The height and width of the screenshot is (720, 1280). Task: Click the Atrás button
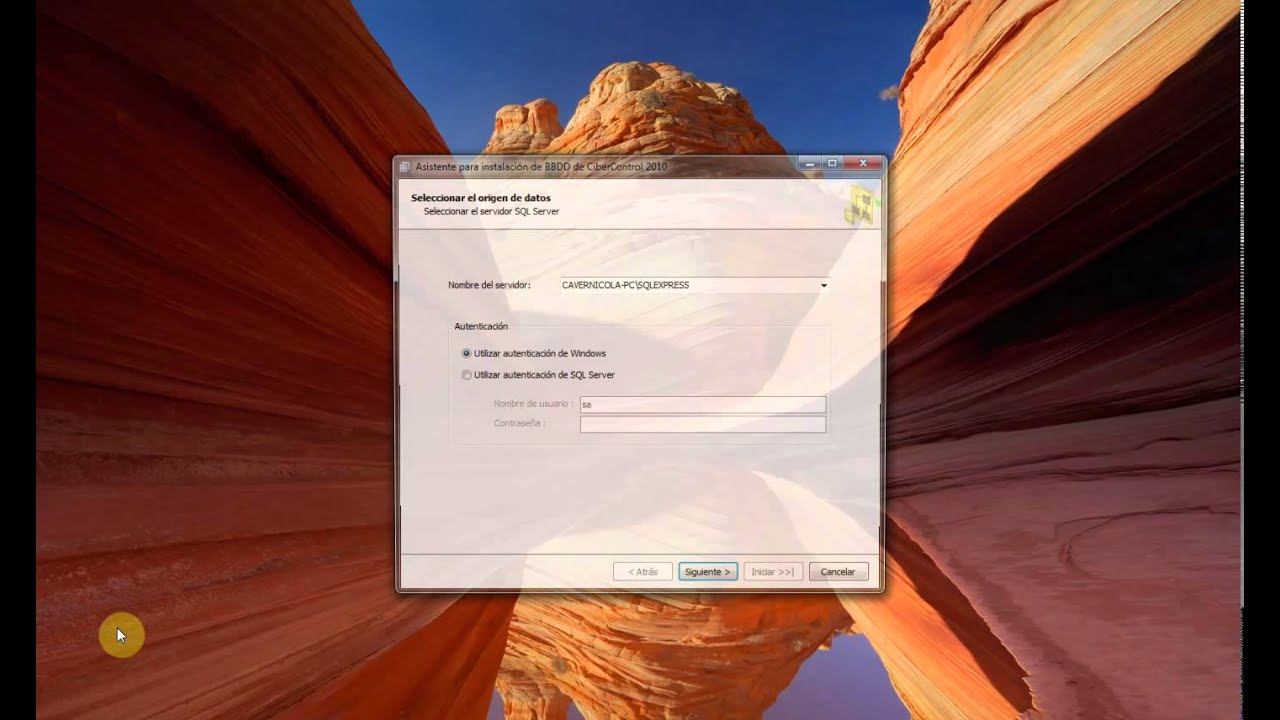pyautogui.click(x=643, y=572)
